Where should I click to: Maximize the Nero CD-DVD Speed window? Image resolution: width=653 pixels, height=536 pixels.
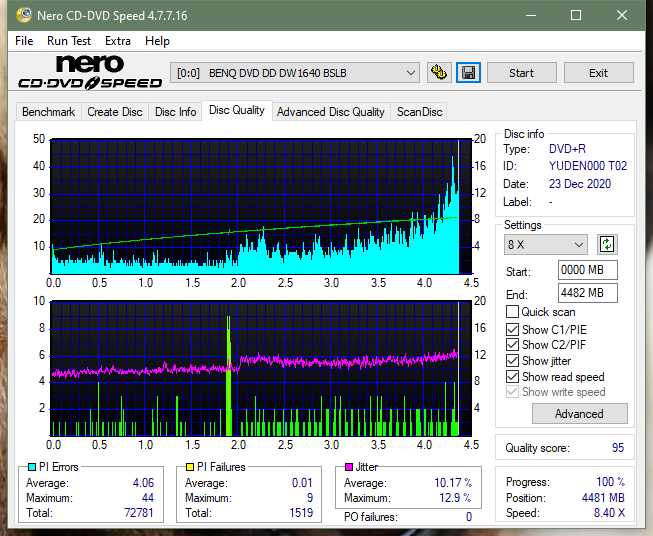click(x=576, y=15)
